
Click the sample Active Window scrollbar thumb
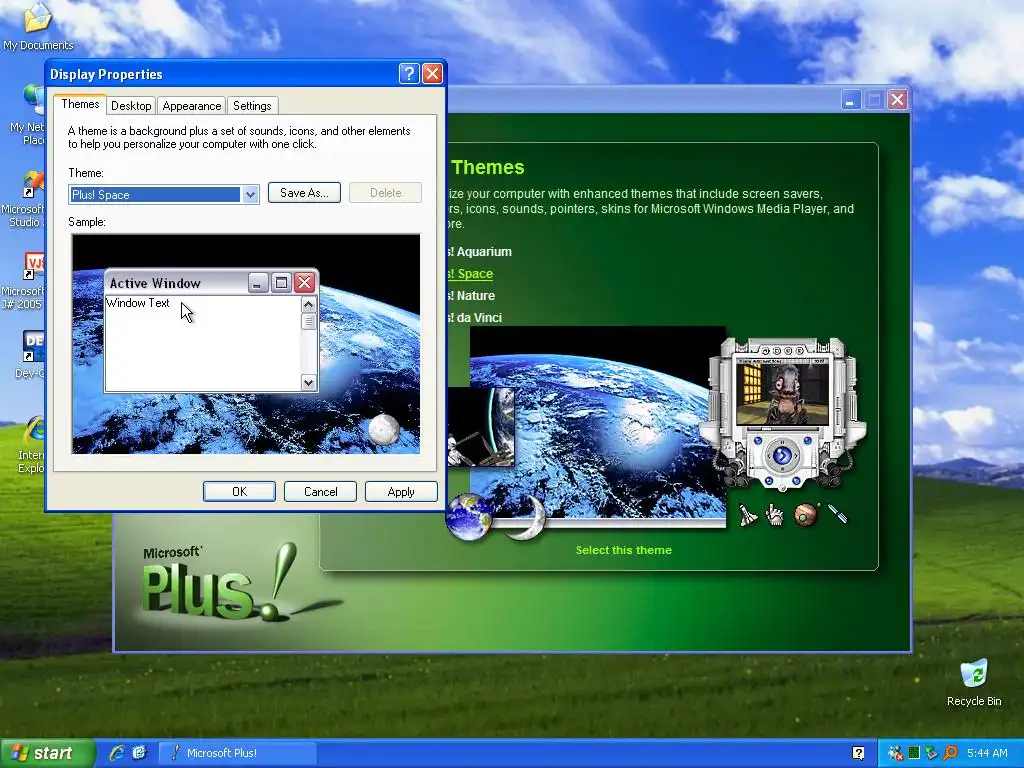308,321
